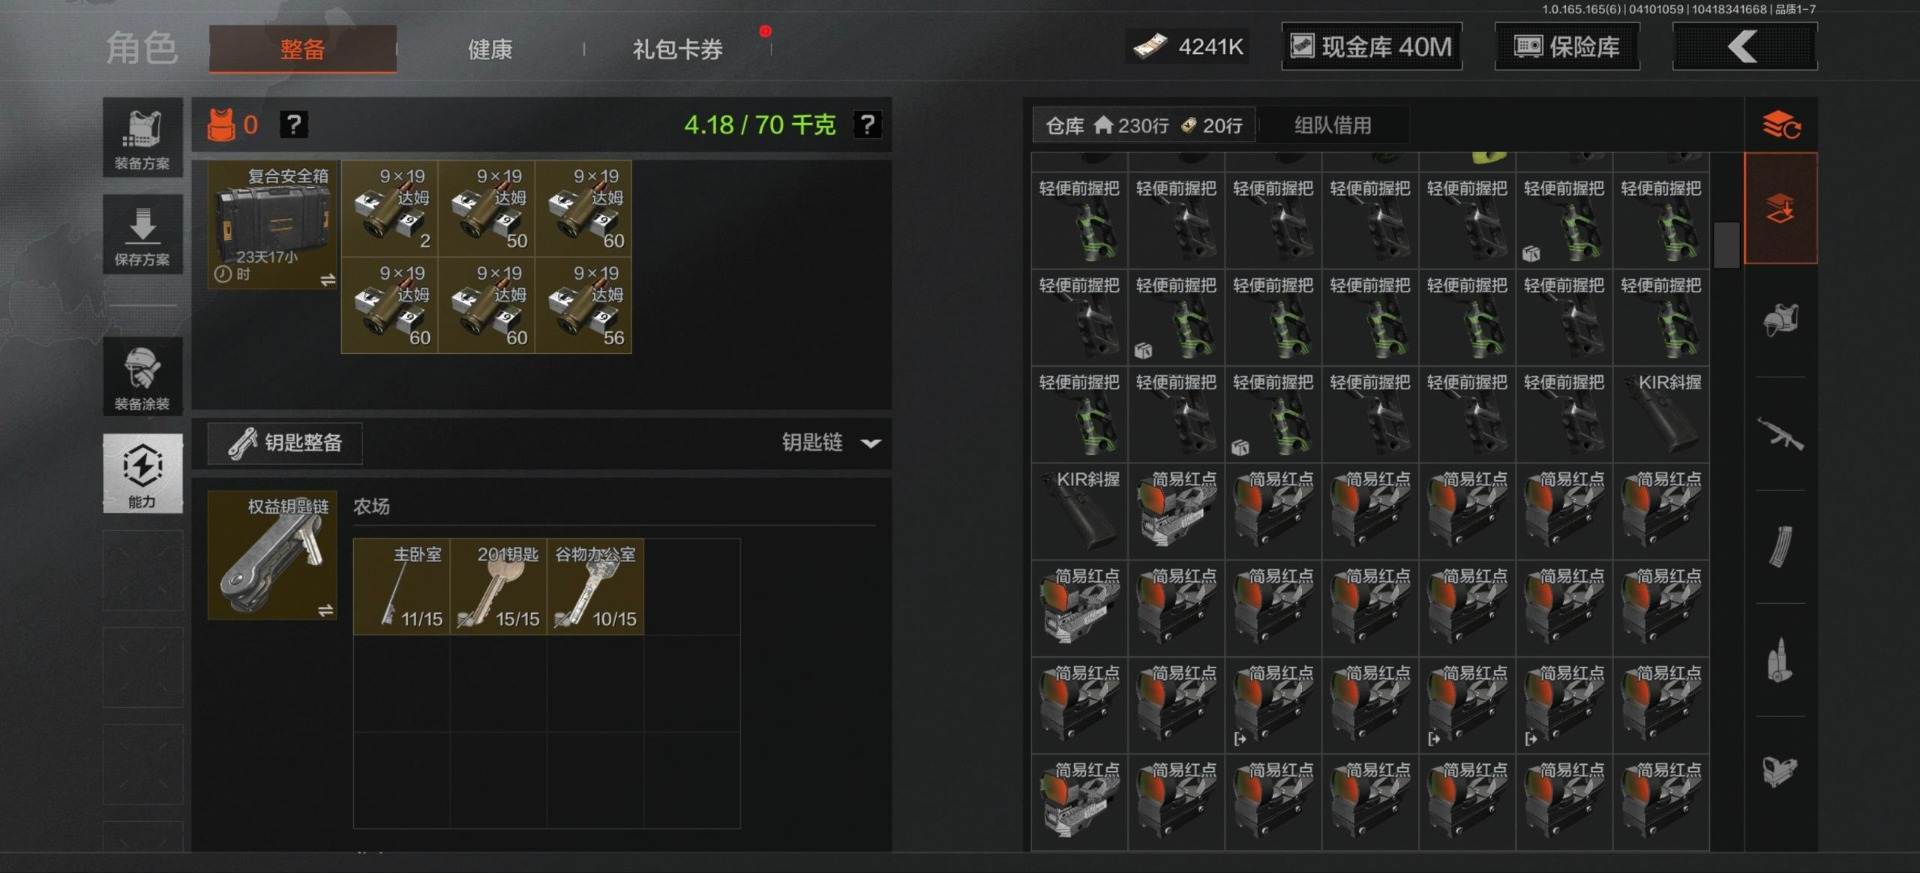
Task: Filter warehouse by ammunition category
Action: tap(1781, 661)
